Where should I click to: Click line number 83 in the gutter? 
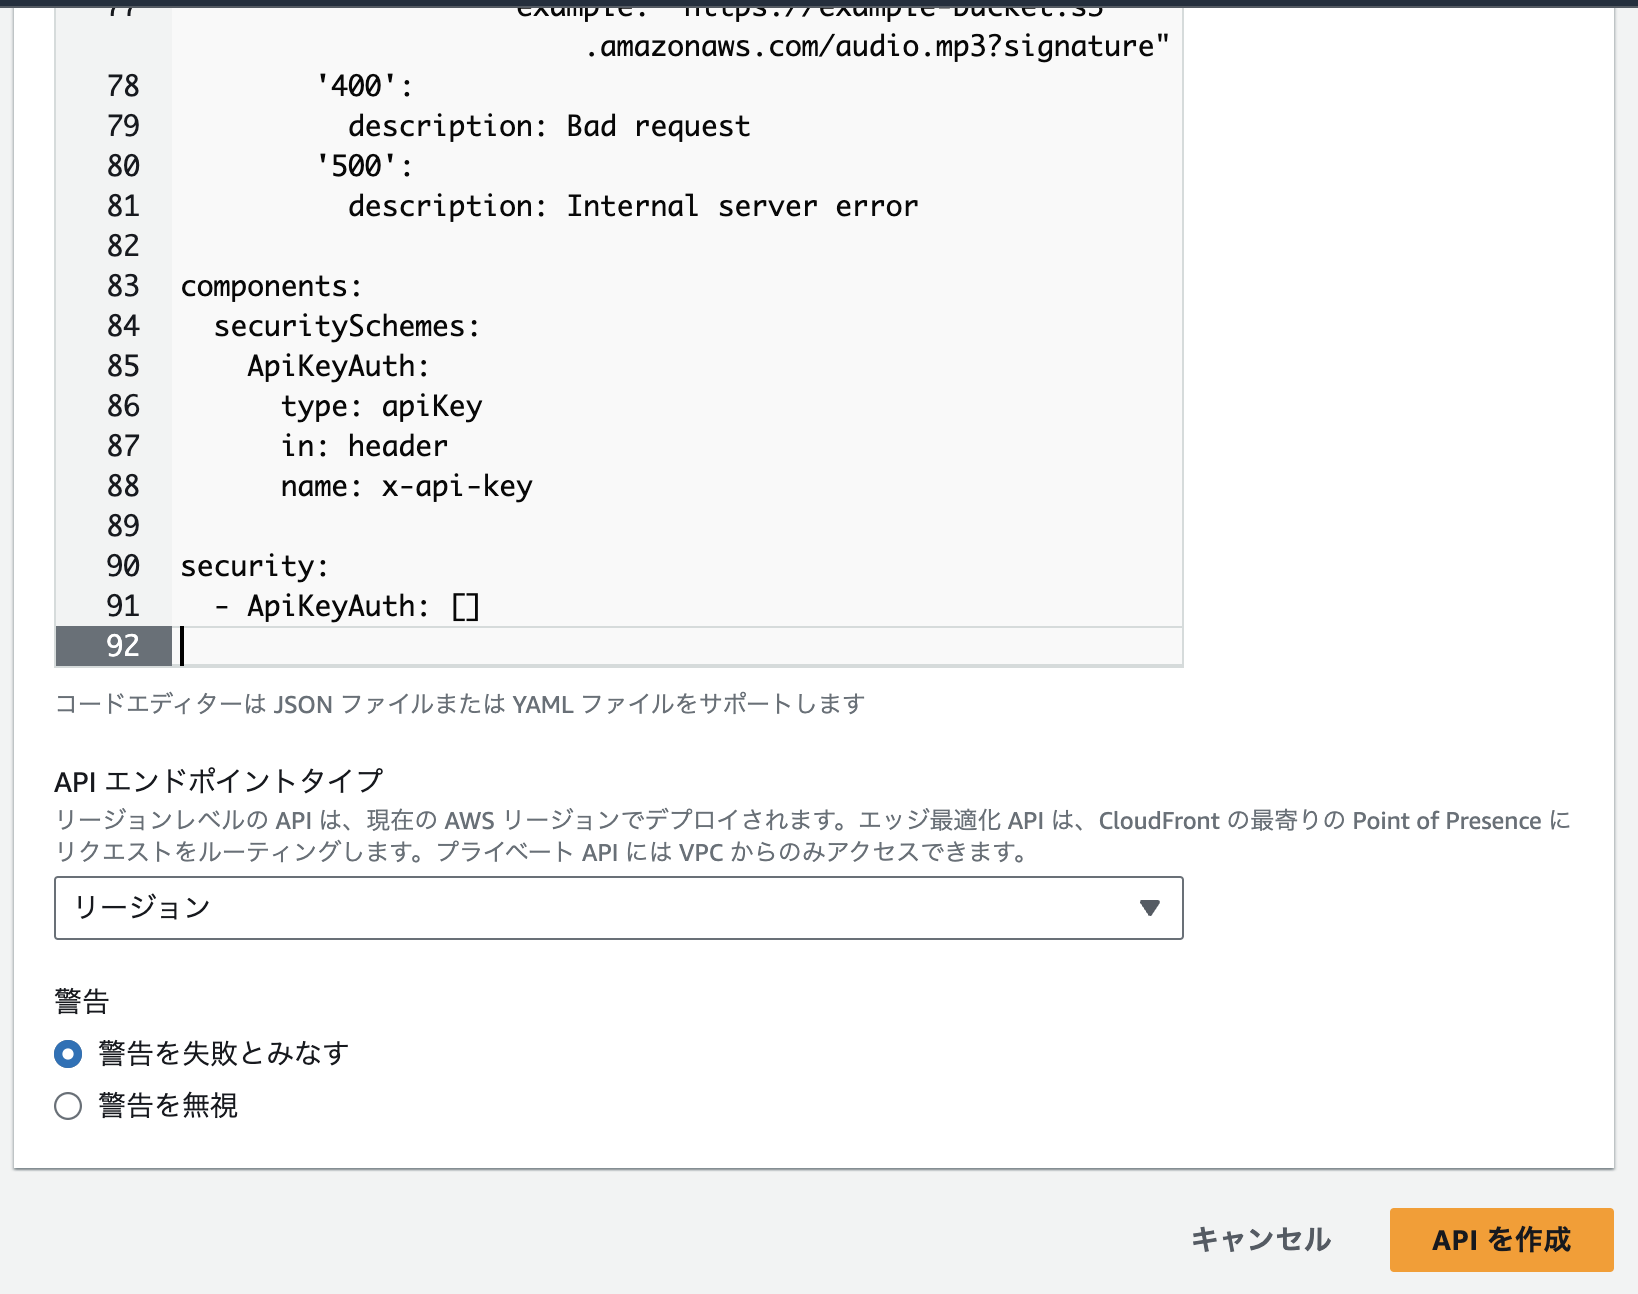click(123, 286)
